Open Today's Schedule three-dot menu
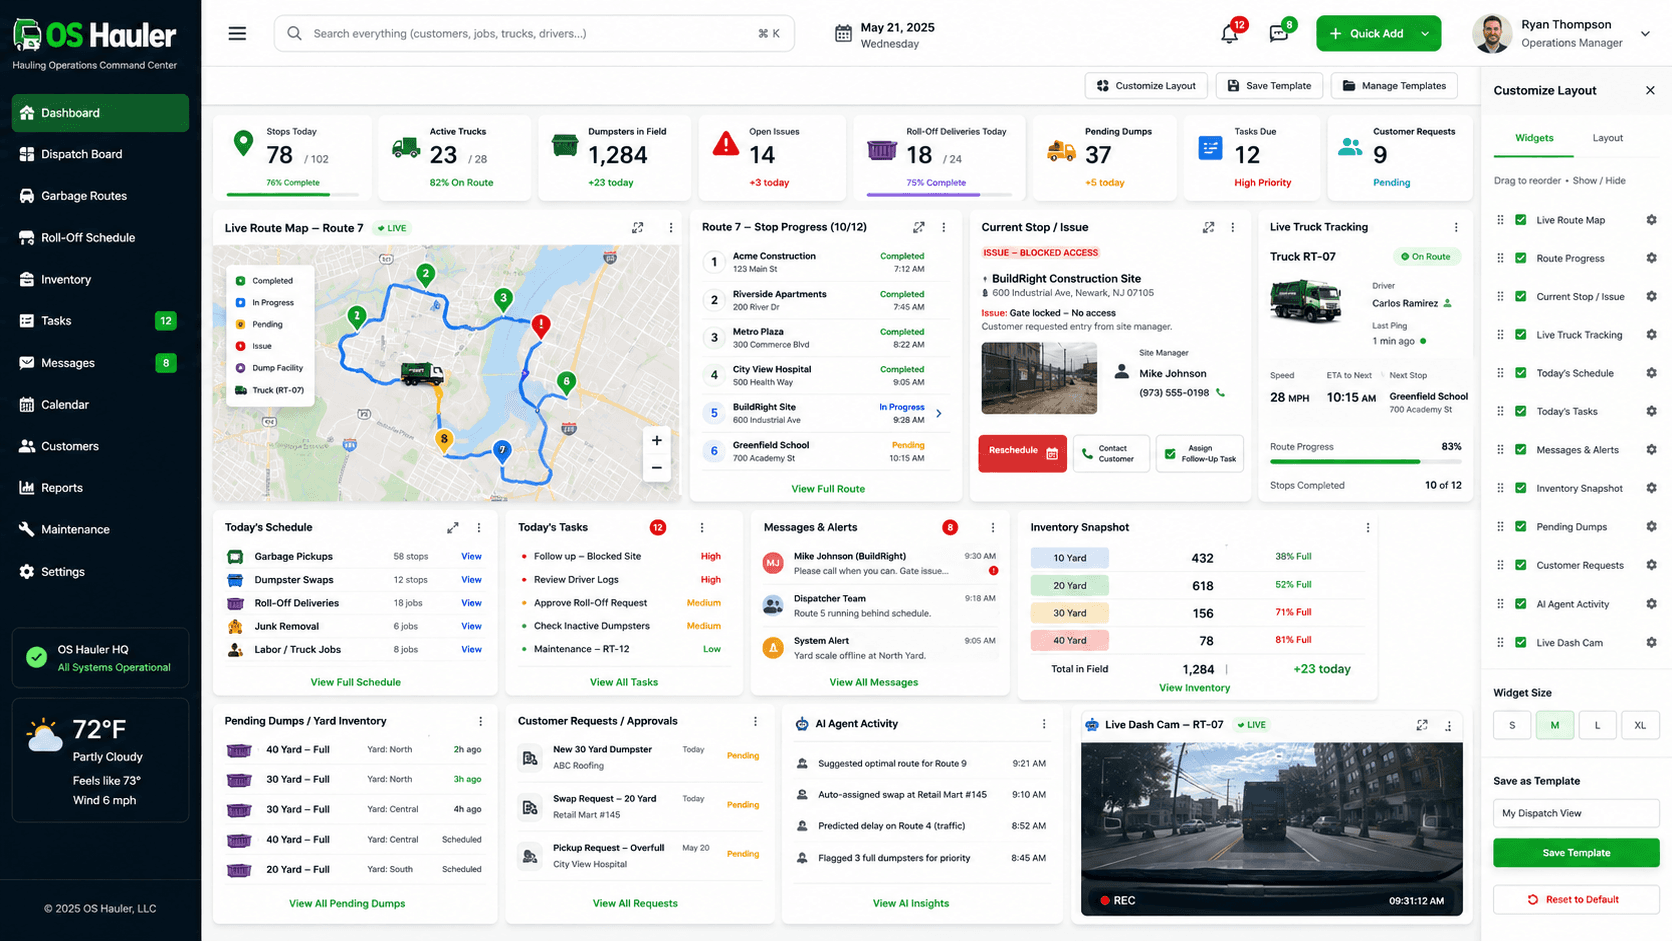 [479, 527]
